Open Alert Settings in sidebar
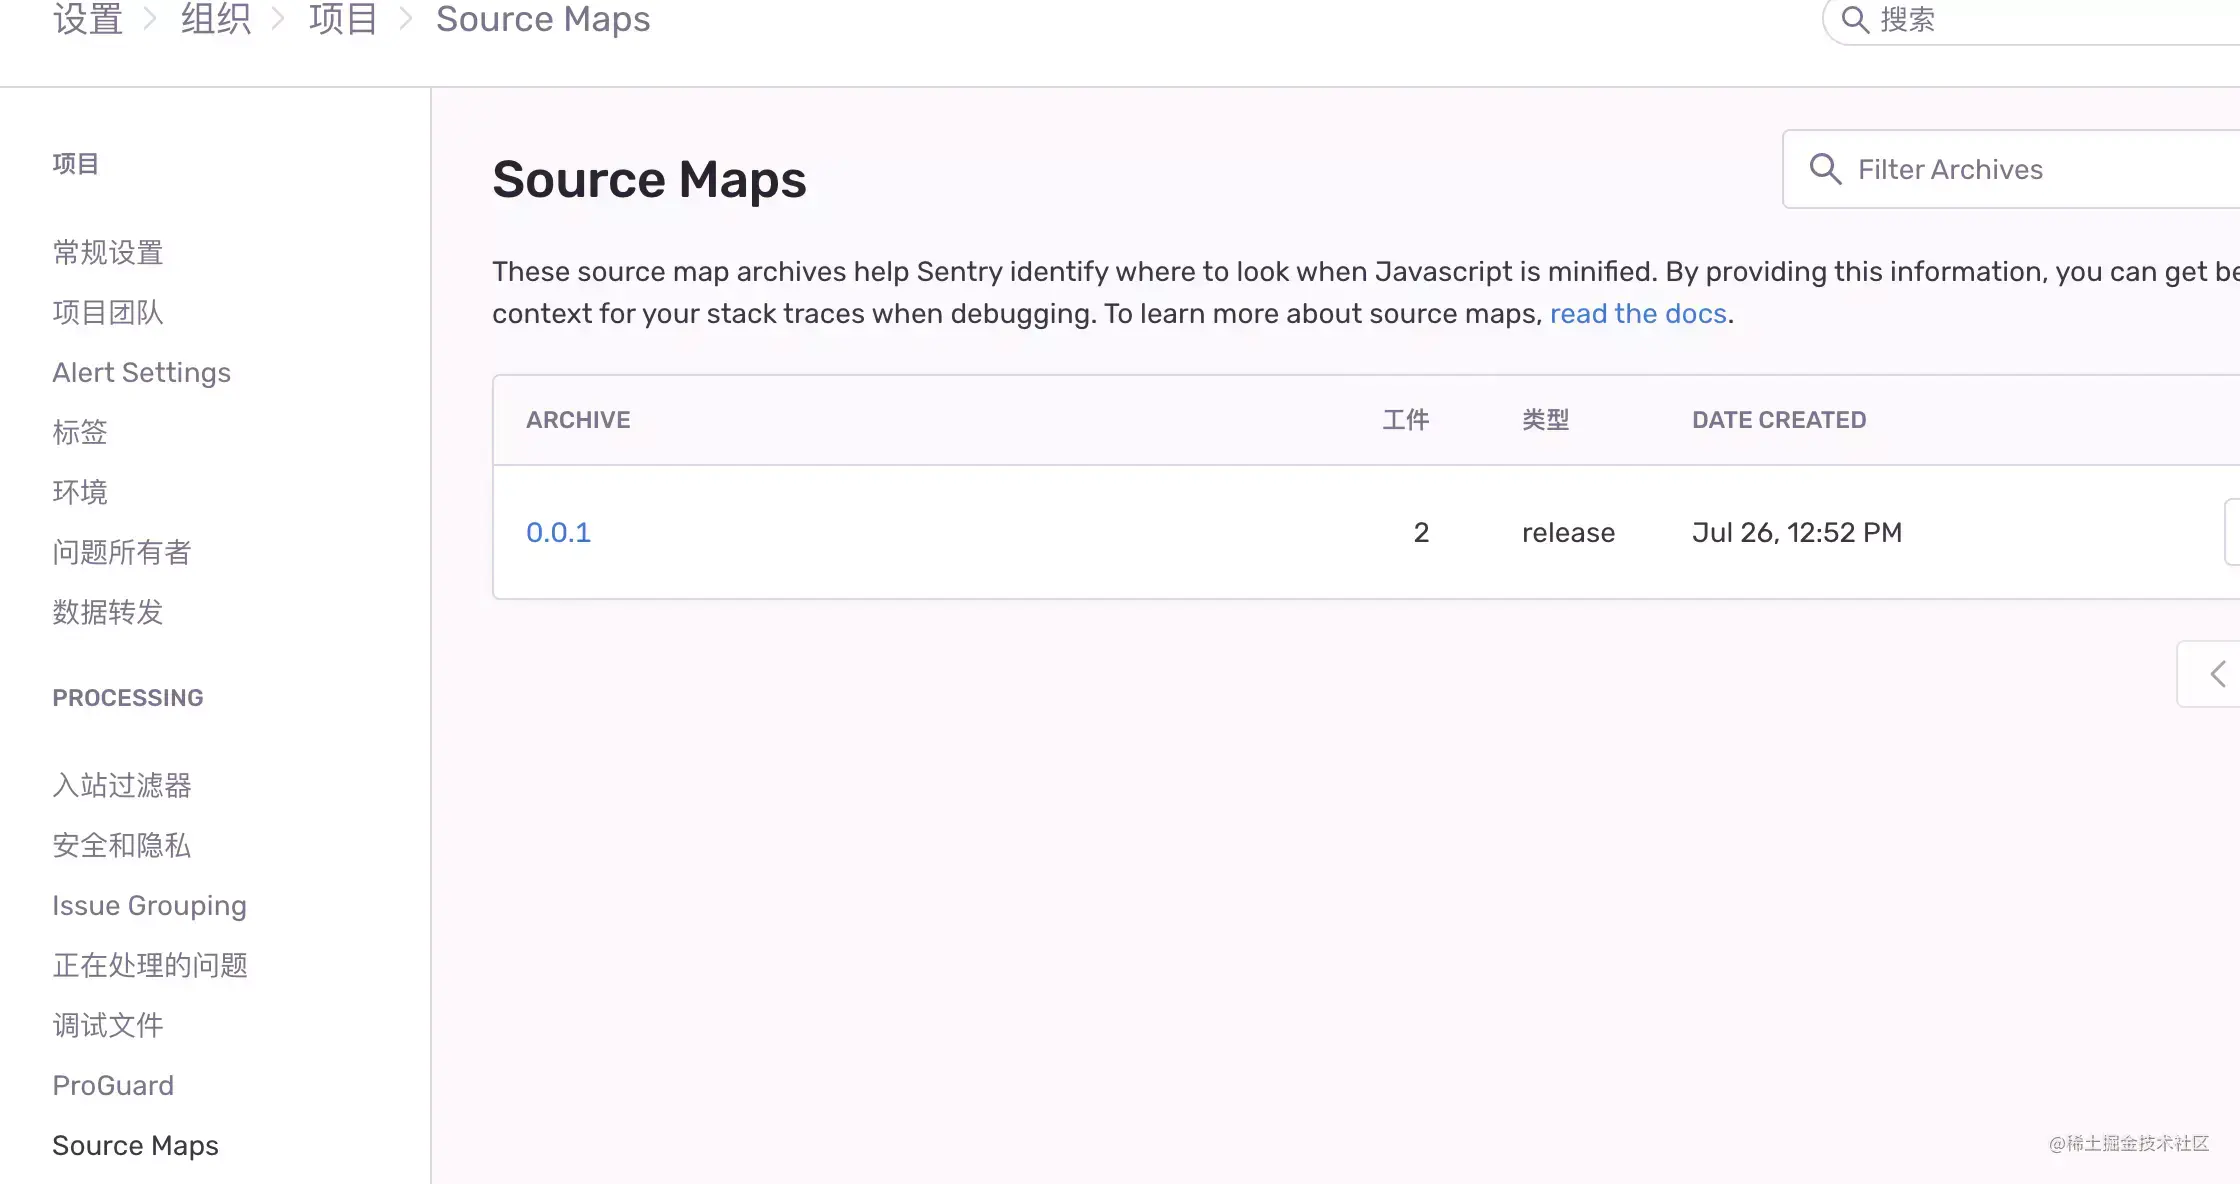The width and height of the screenshot is (2240, 1184). pyautogui.click(x=142, y=372)
